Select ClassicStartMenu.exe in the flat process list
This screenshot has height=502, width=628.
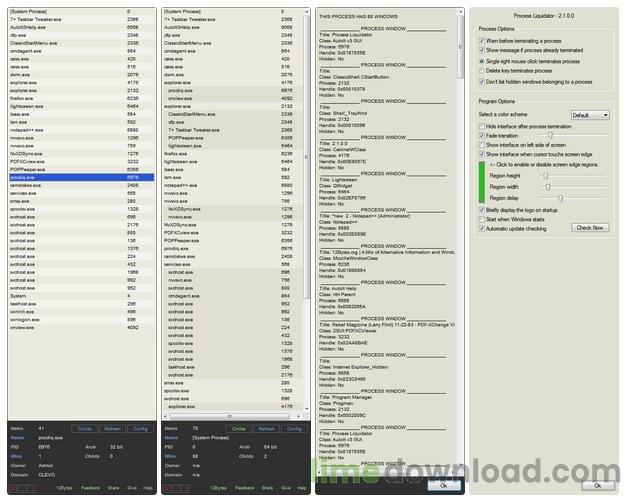pyautogui.click(x=81, y=43)
